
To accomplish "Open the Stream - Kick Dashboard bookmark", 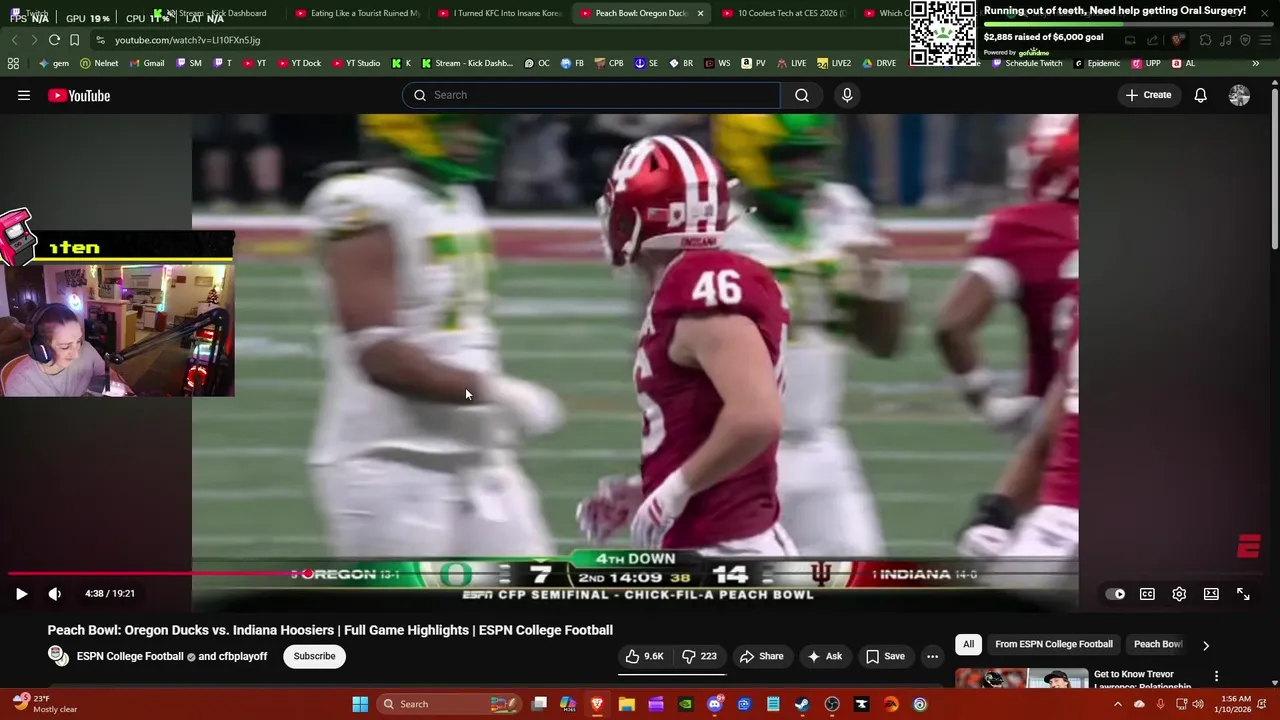I will [467, 63].
